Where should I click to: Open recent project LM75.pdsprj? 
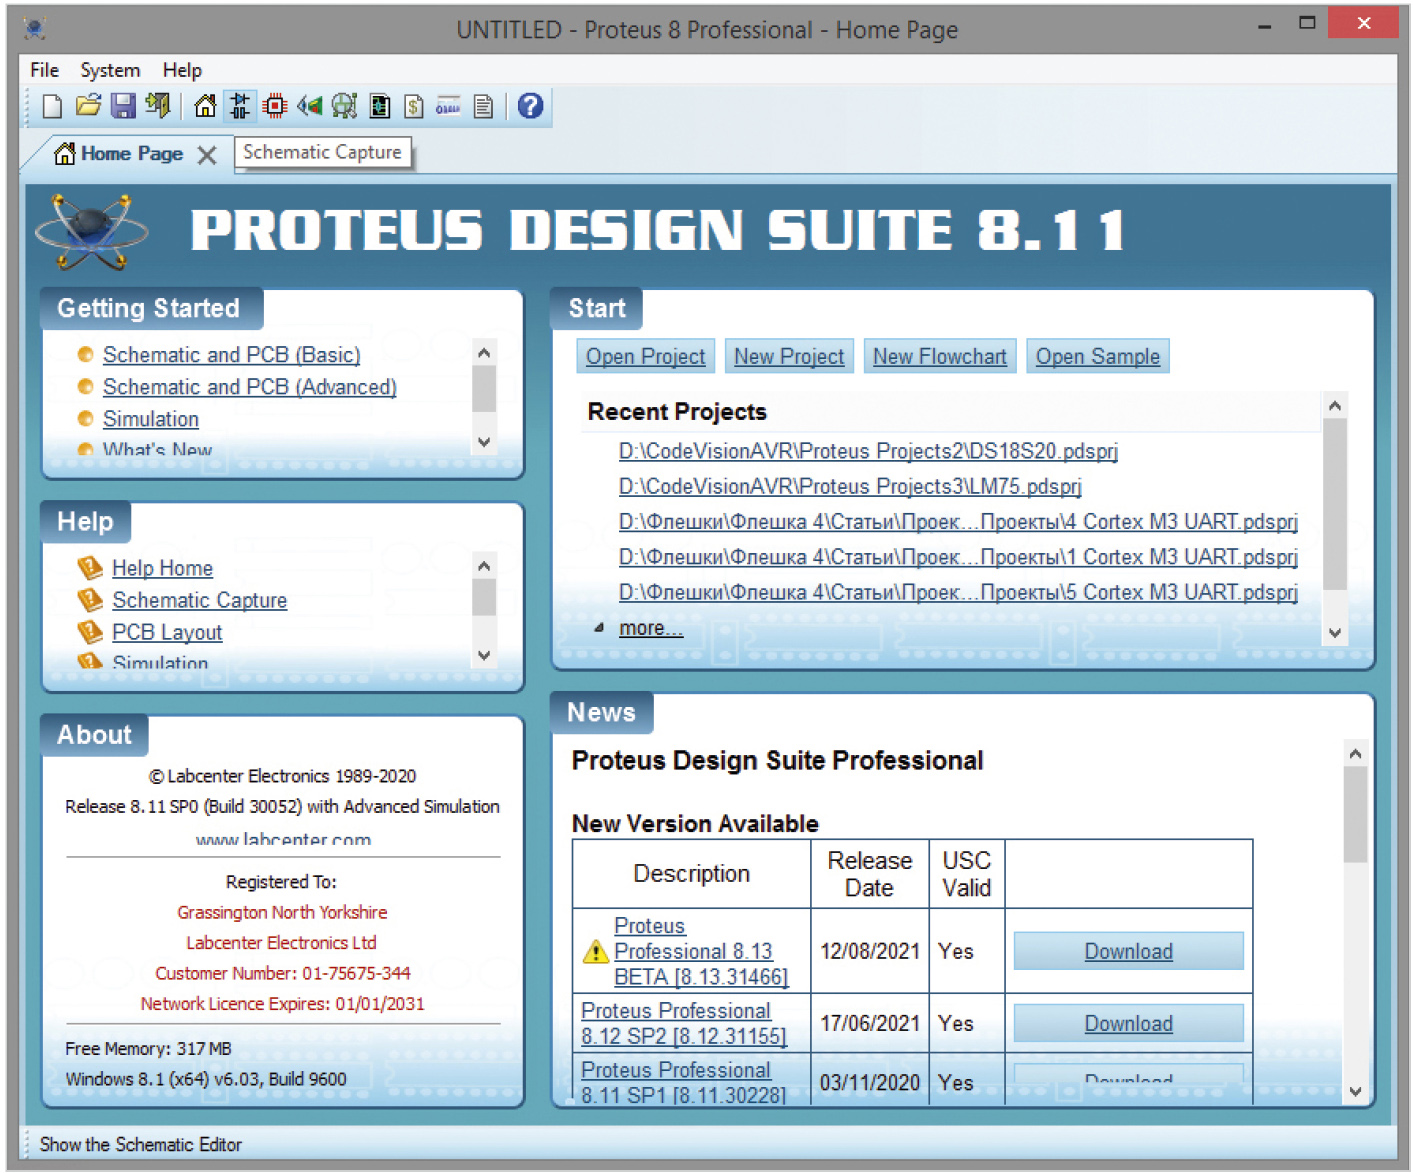(850, 486)
